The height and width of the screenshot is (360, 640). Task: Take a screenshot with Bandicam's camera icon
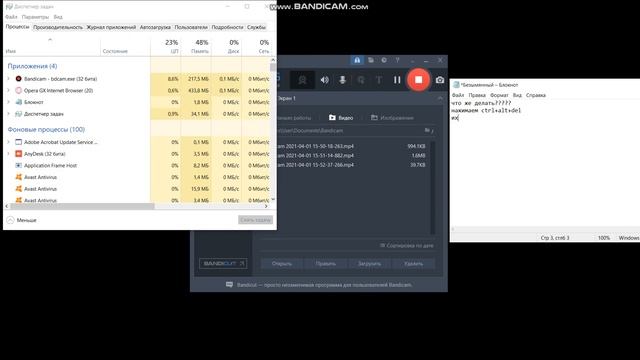(x=440, y=80)
